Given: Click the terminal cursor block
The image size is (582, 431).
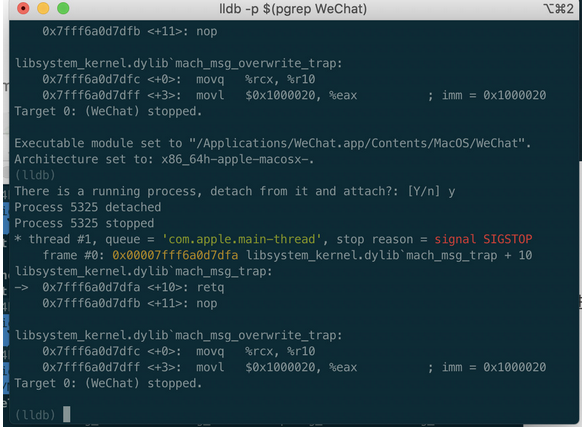Looking at the screenshot, I should coord(66,414).
